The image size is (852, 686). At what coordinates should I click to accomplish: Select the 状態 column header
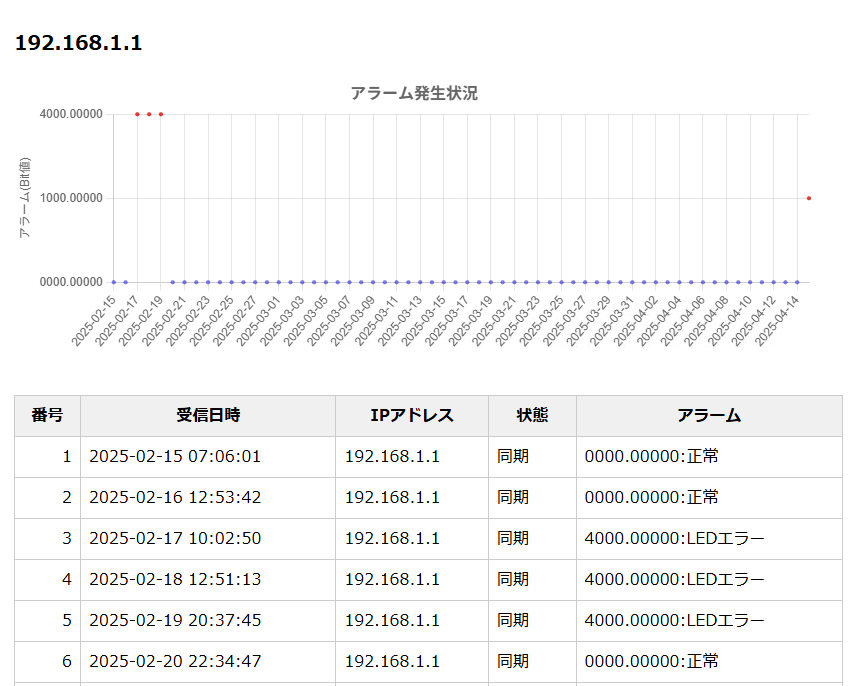532,415
